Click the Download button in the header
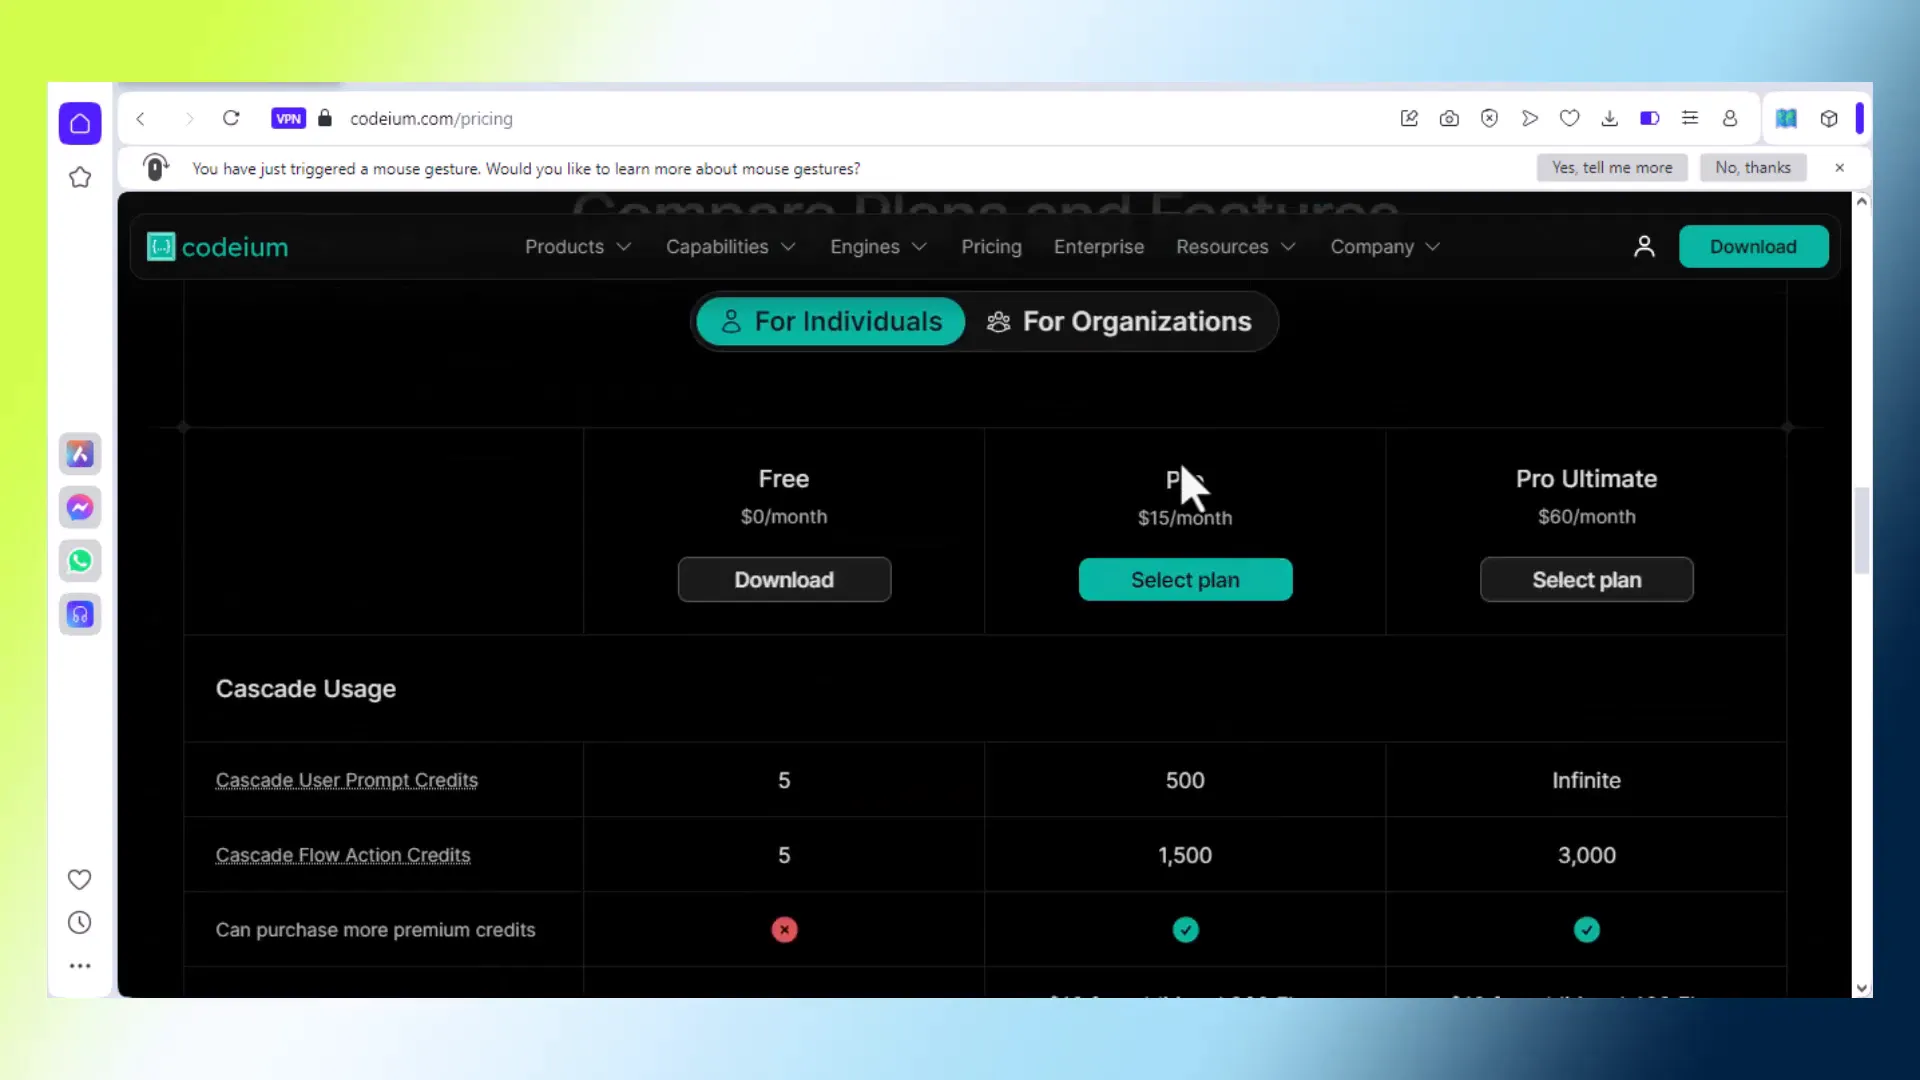This screenshot has height=1080, width=1920. click(1753, 246)
